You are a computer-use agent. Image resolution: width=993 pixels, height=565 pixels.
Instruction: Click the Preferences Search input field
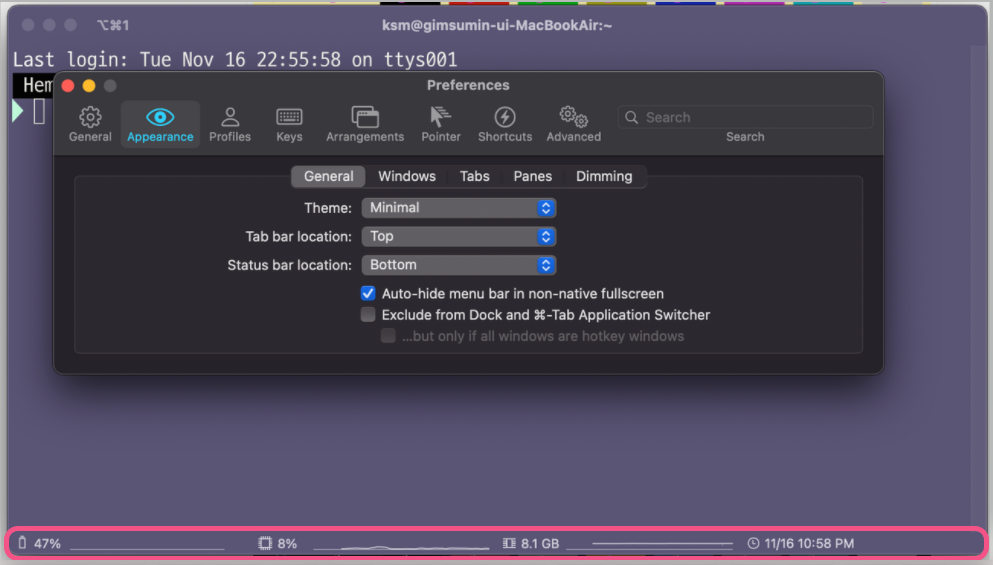coord(745,117)
